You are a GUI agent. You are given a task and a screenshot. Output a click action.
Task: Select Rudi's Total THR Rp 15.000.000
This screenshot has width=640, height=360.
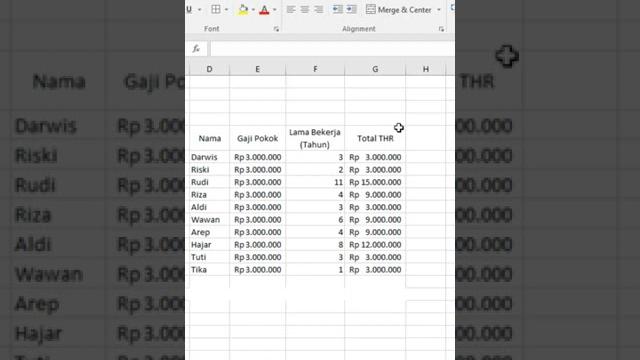click(375, 182)
